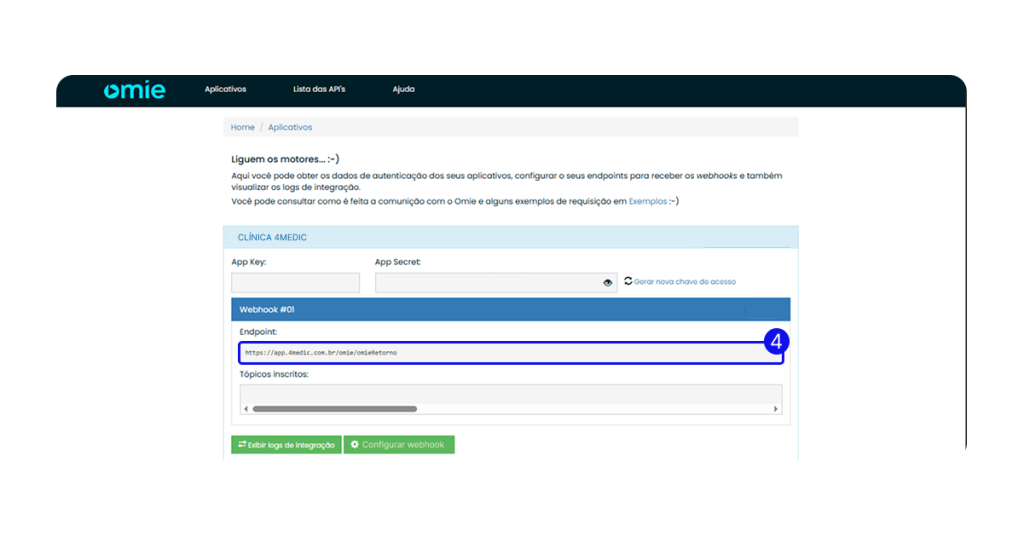Open the Ajuda menu
The width and height of the screenshot is (1024, 537).
403,90
